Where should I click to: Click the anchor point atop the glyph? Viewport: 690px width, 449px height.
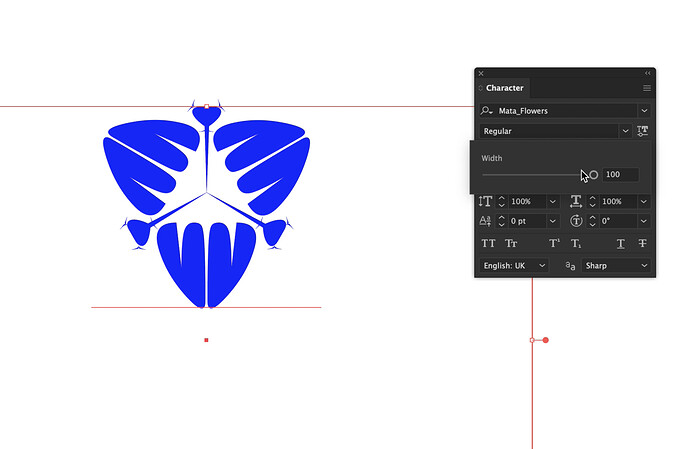point(207,107)
